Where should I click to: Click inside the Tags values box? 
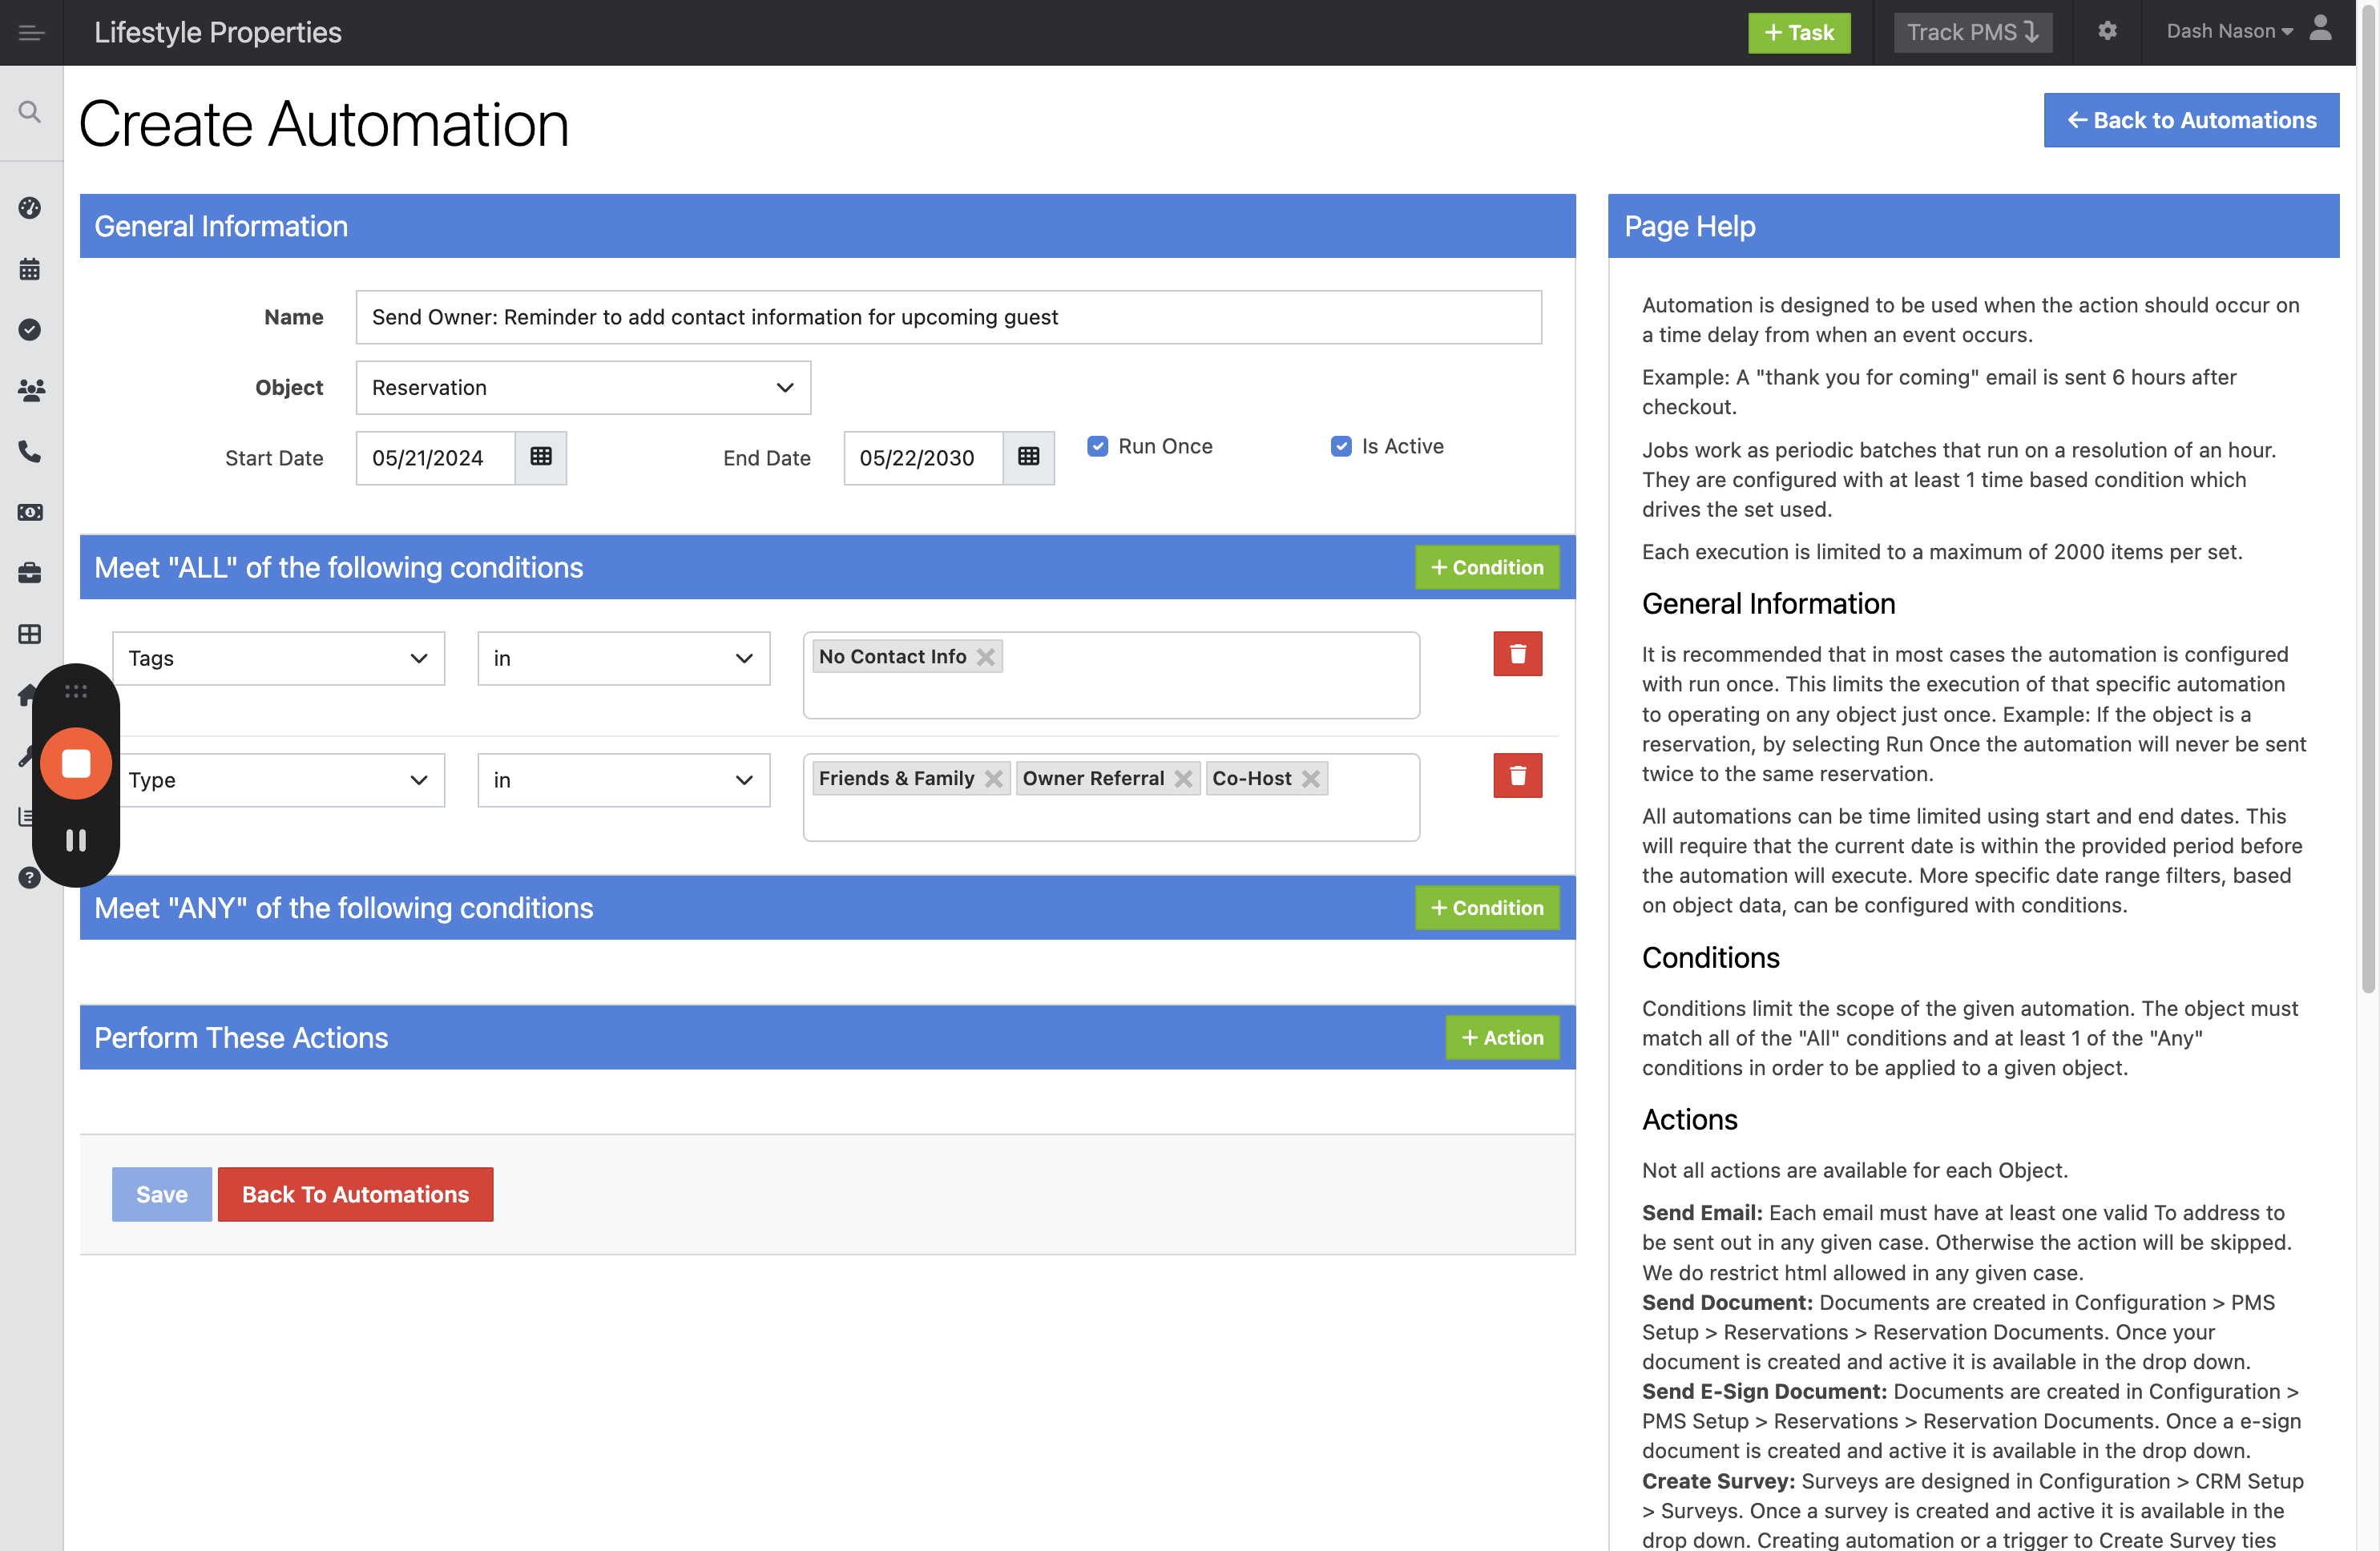(1111, 675)
